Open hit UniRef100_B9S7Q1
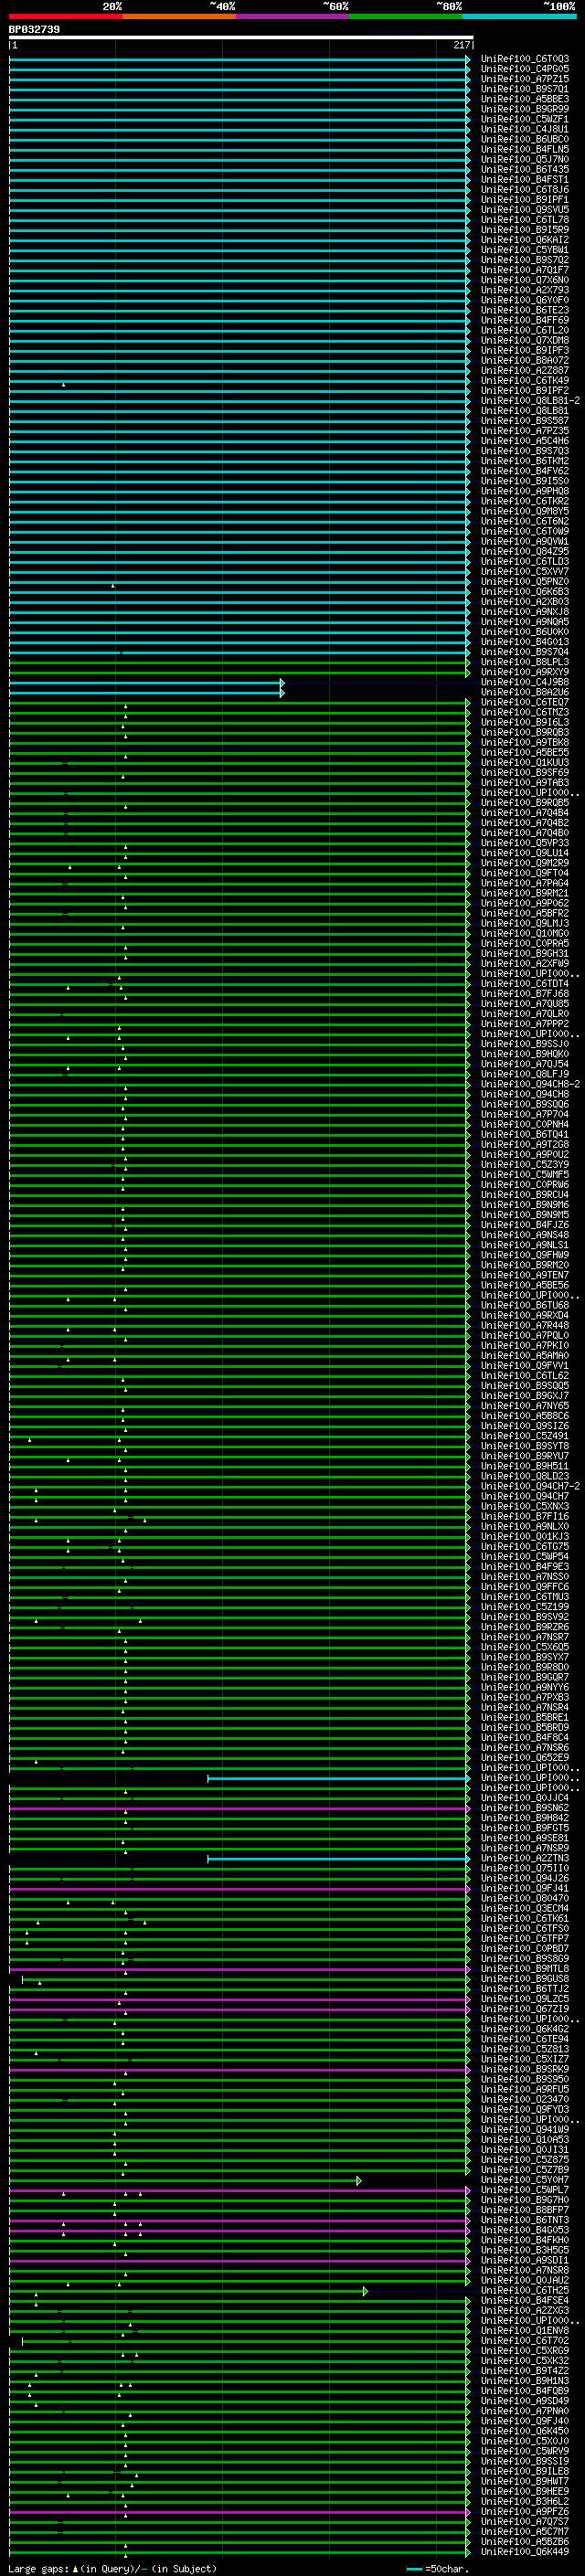This screenshot has width=585, height=2576. click(525, 89)
